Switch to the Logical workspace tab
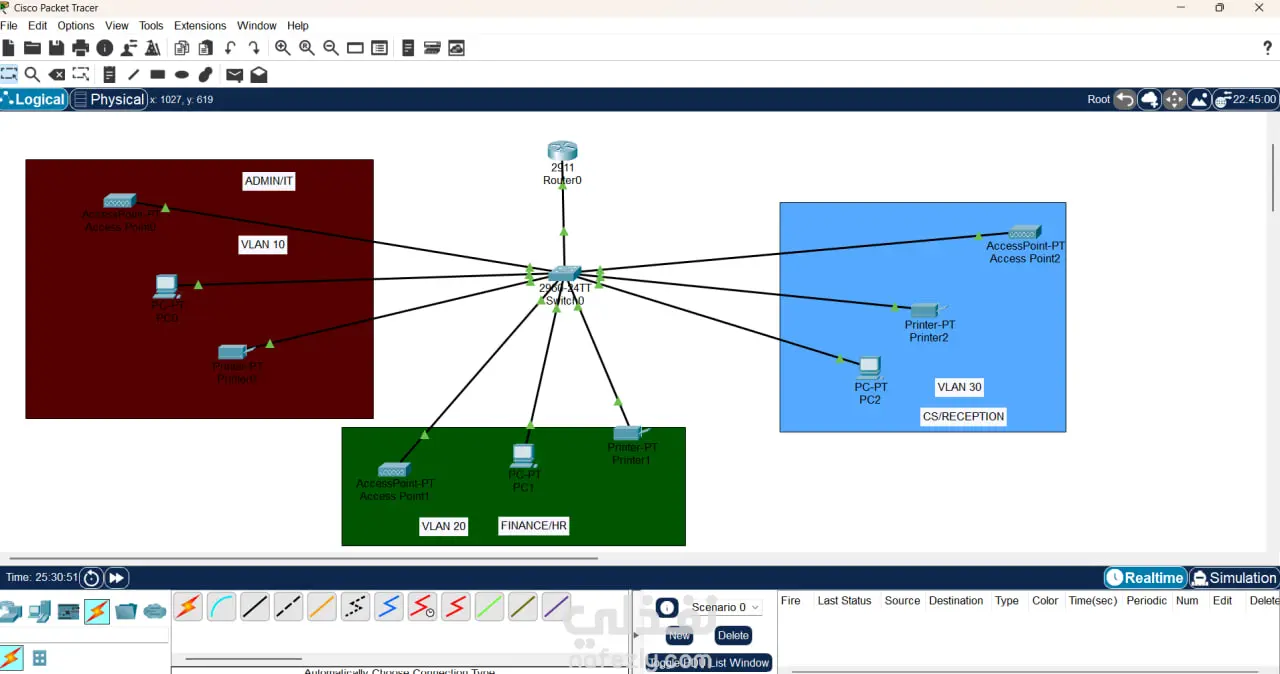 (x=34, y=99)
